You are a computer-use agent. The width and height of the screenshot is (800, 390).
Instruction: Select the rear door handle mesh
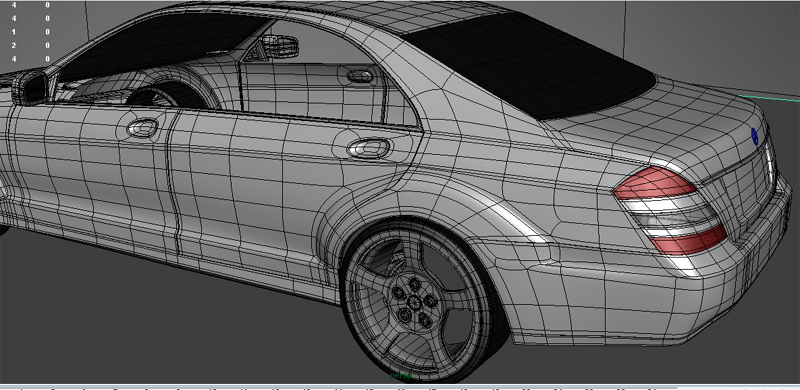click(x=369, y=149)
